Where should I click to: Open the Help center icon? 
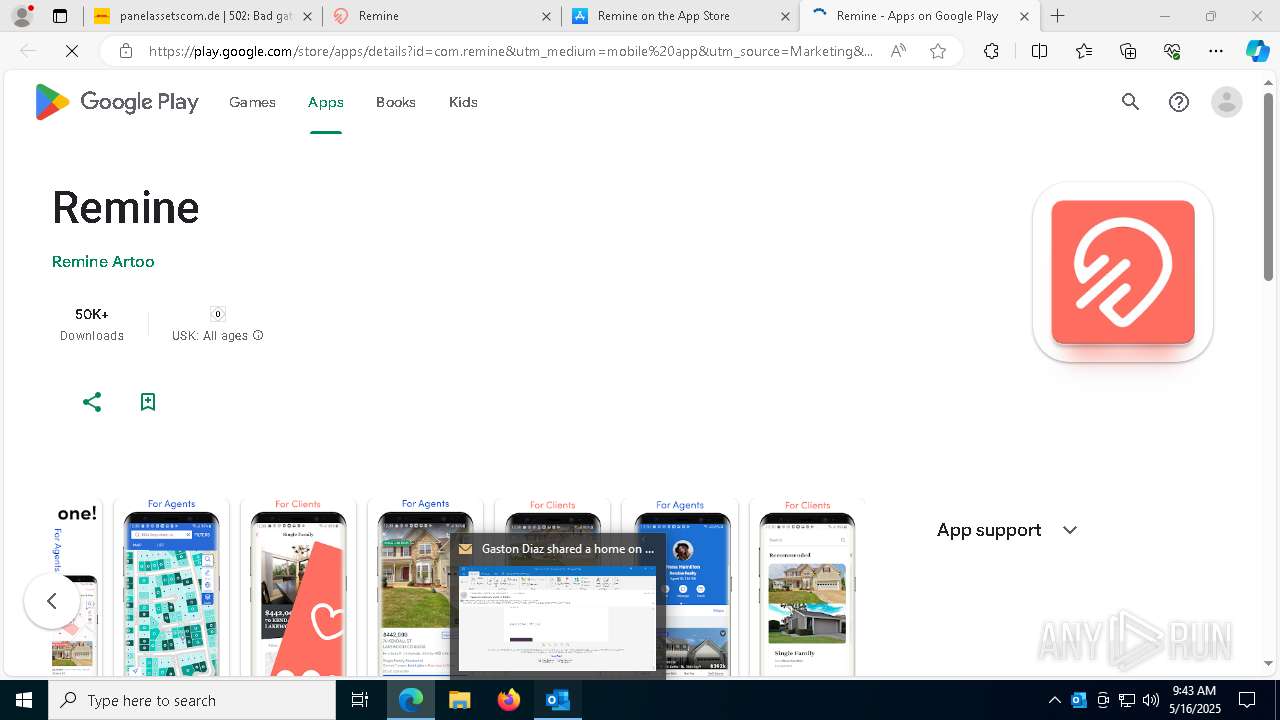(x=1179, y=102)
